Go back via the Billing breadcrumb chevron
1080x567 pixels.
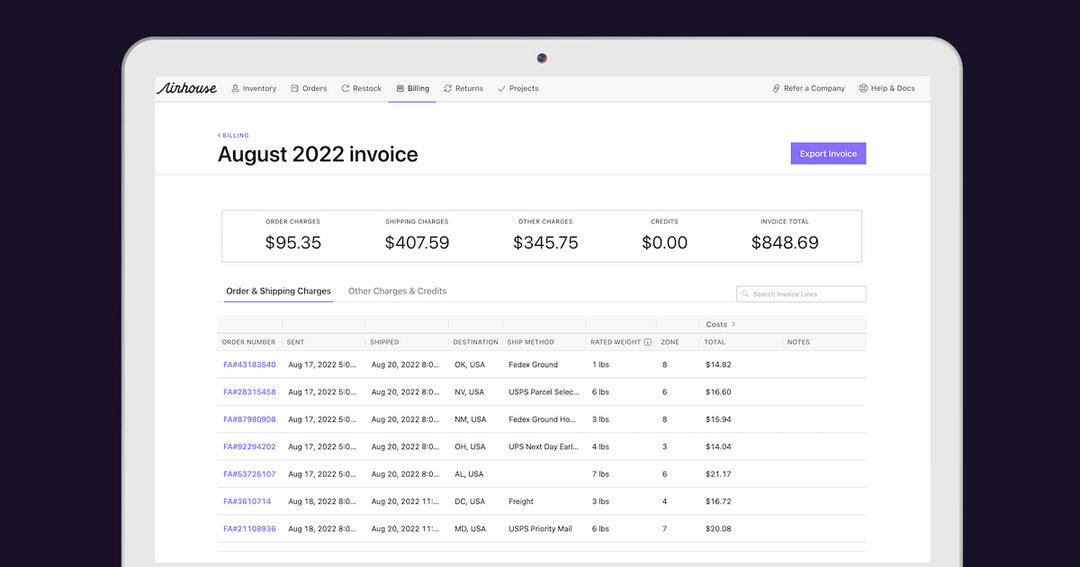219,136
